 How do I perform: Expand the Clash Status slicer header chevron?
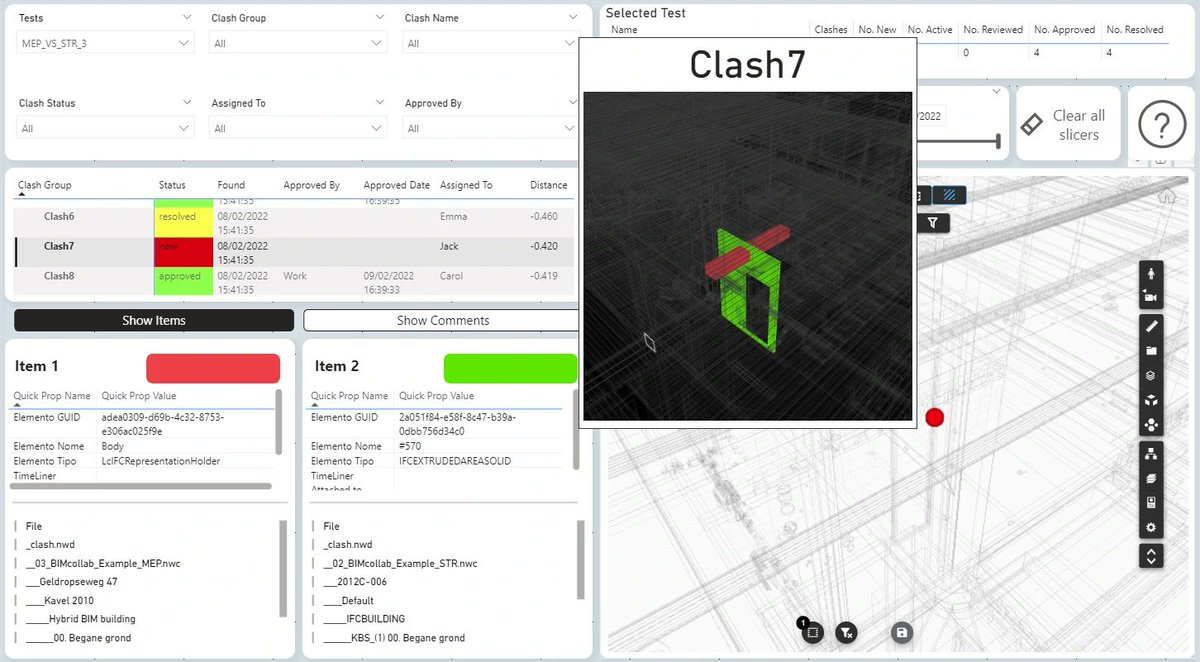coord(187,103)
